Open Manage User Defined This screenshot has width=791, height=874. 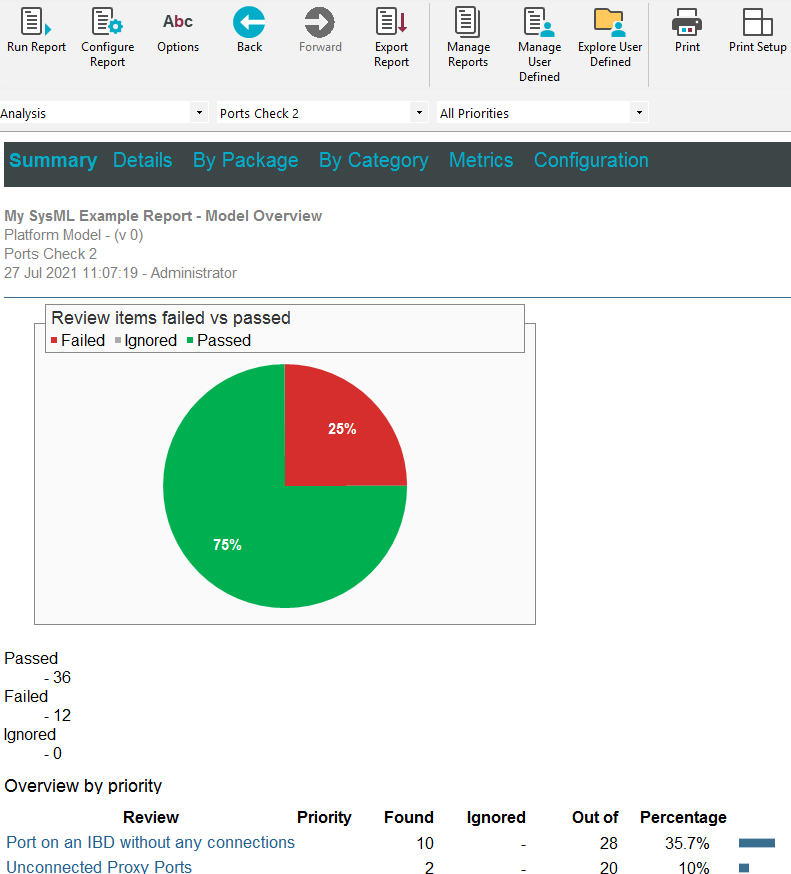tap(539, 22)
